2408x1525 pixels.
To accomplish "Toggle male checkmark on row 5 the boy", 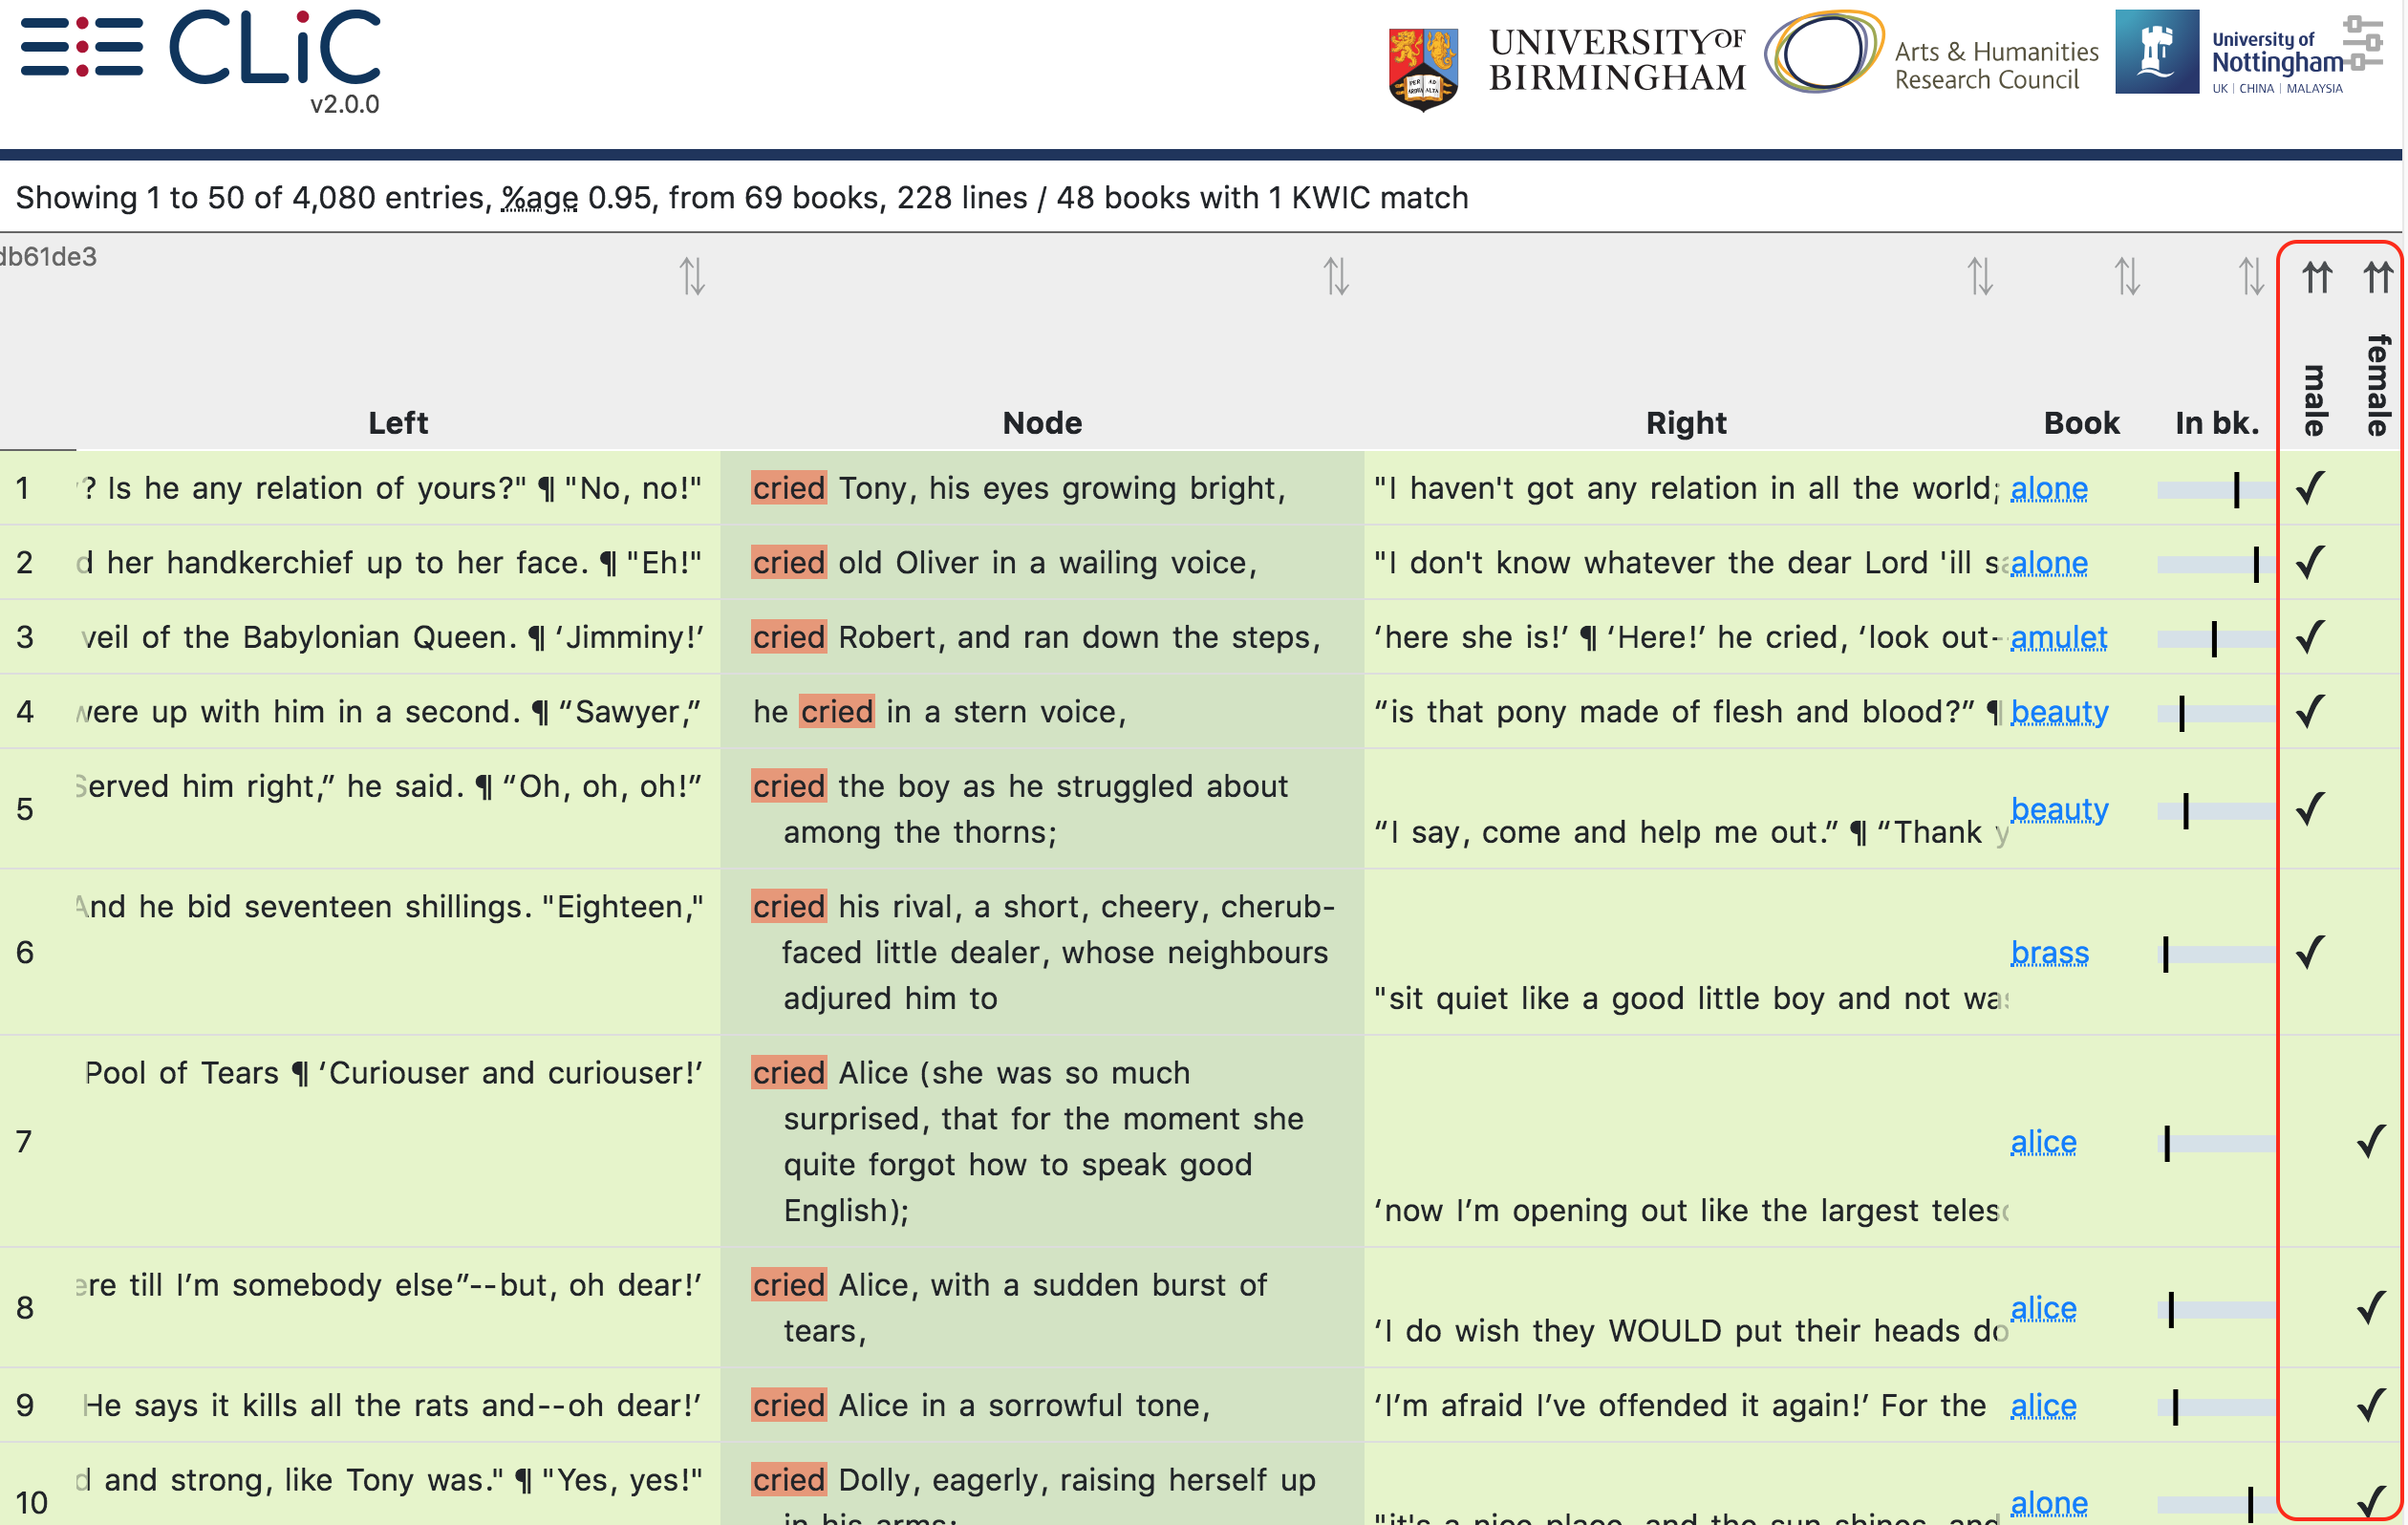I will click(x=2310, y=809).
